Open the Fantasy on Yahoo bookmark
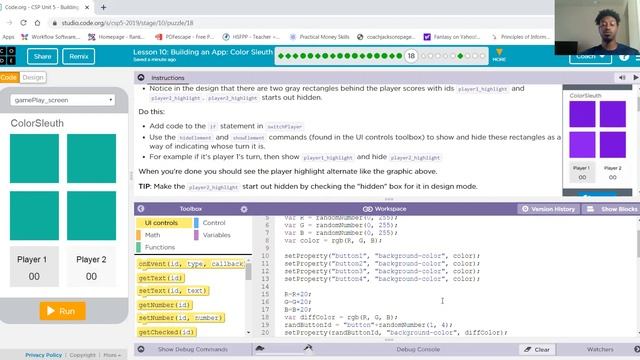640x360 pixels. pos(452,37)
